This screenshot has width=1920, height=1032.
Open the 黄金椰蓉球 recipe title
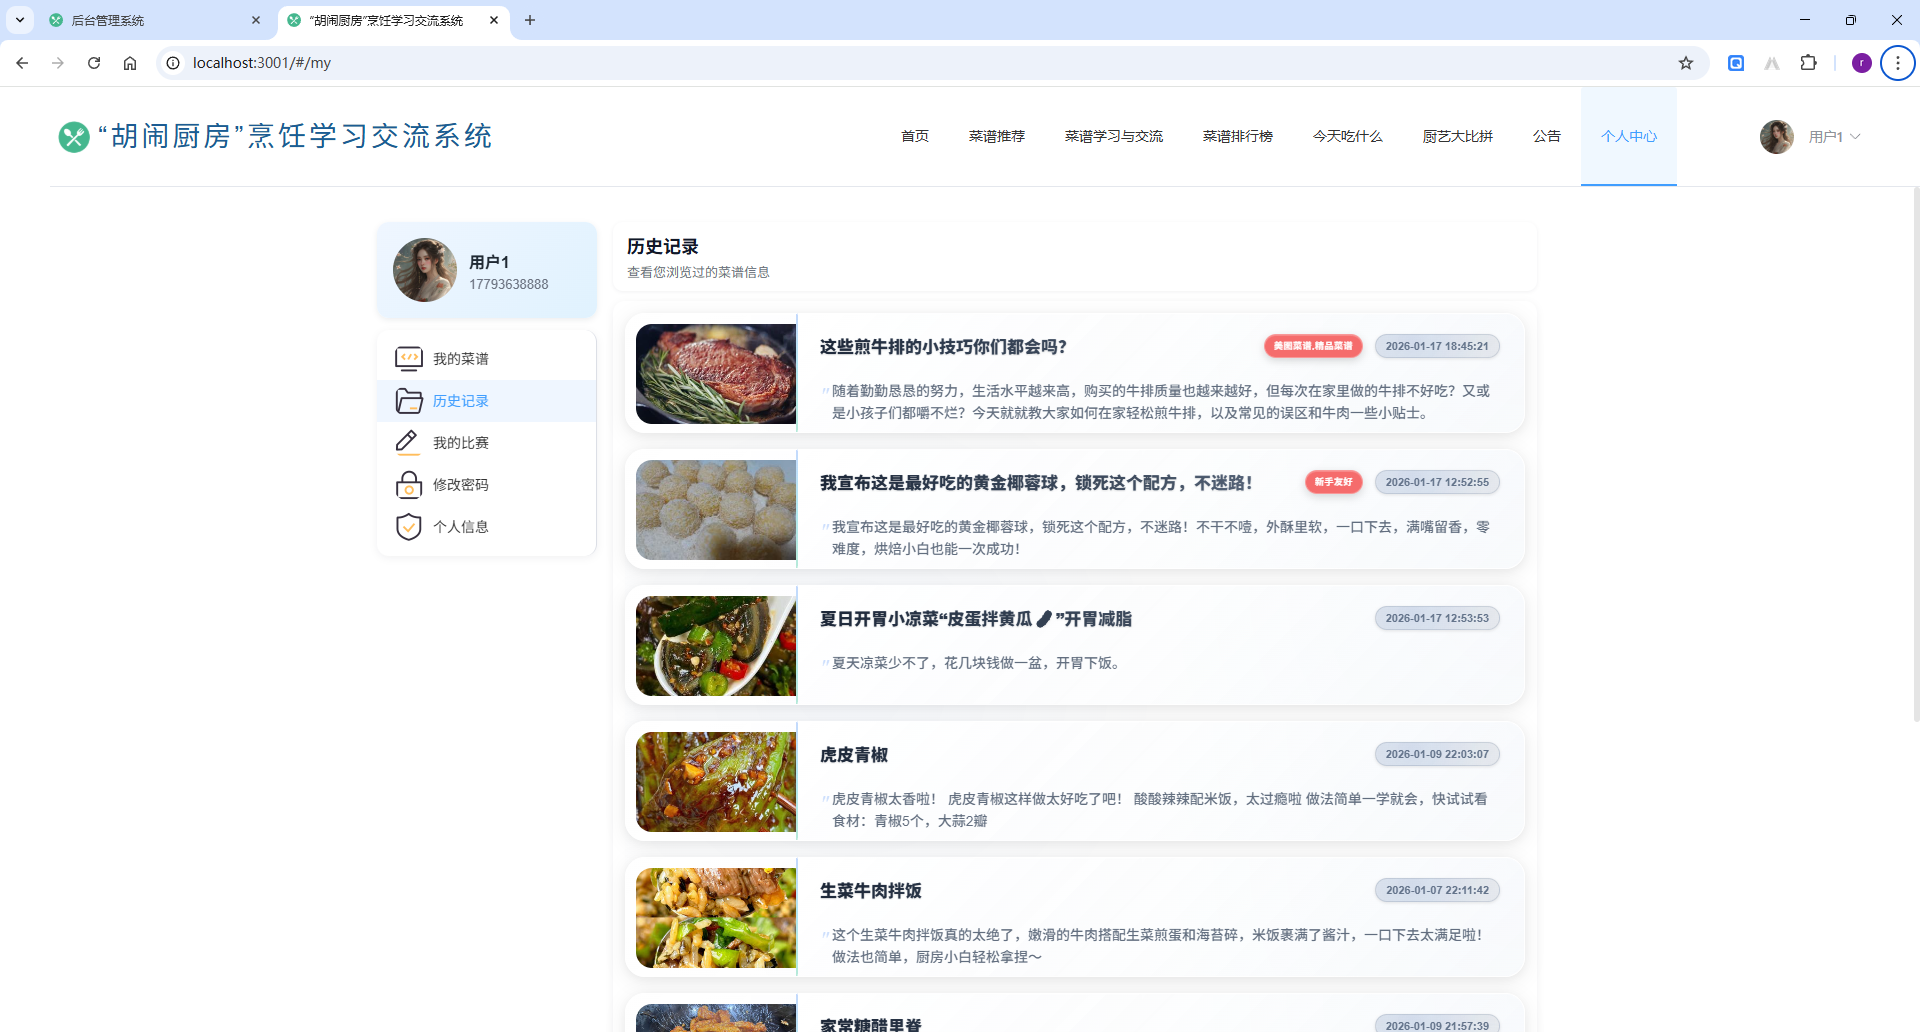click(x=1036, y=483)
